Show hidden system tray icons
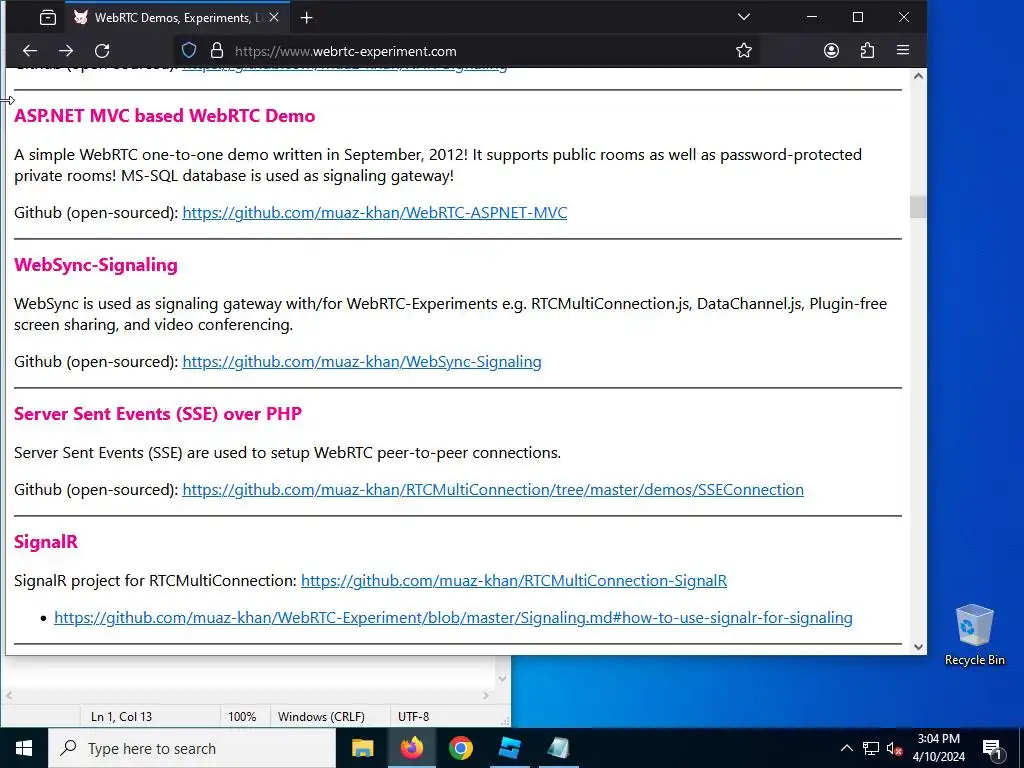The image size is (1024, 768). pos(846,748)
